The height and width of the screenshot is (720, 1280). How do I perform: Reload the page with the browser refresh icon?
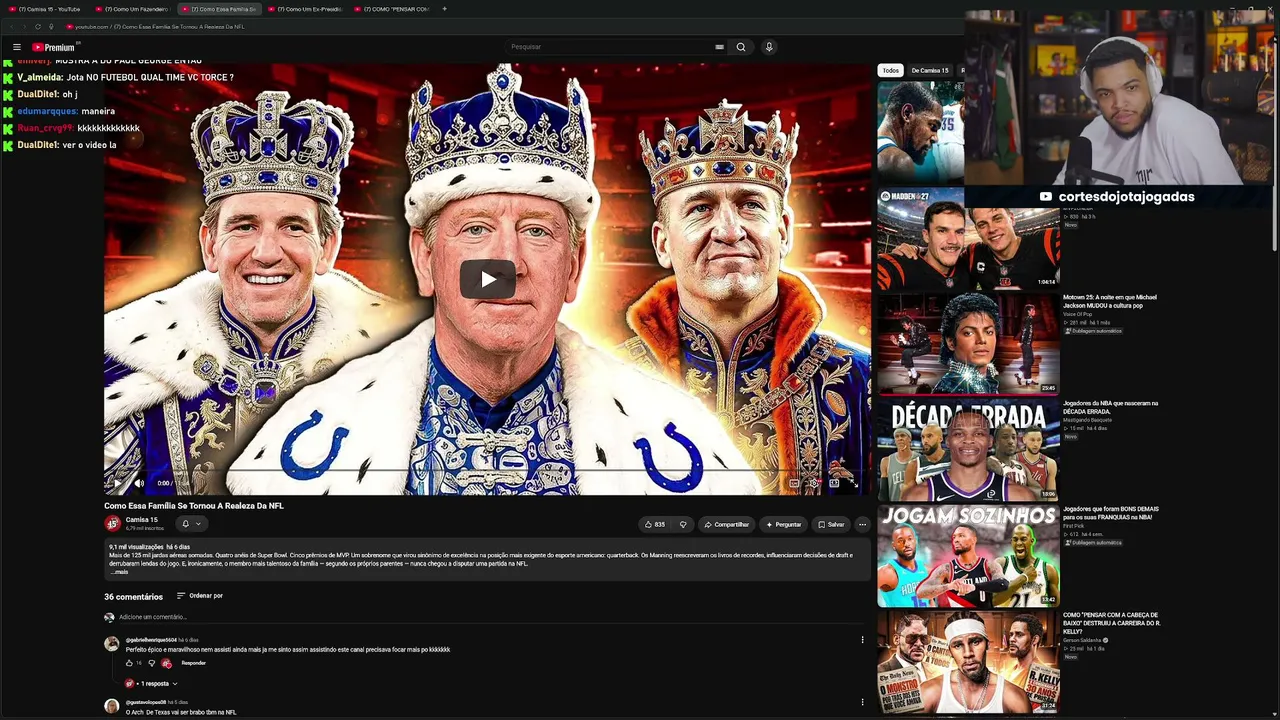pyautogui.click(x=37, y=27)
